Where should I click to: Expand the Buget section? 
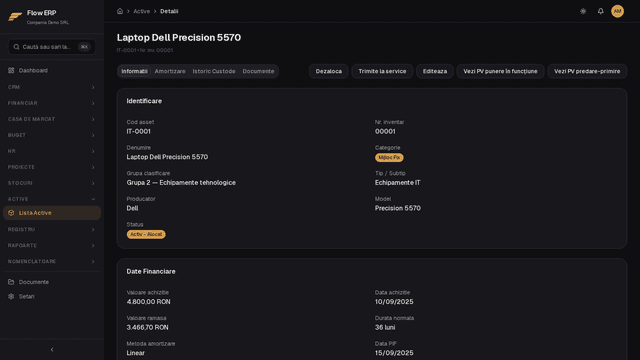52,135
